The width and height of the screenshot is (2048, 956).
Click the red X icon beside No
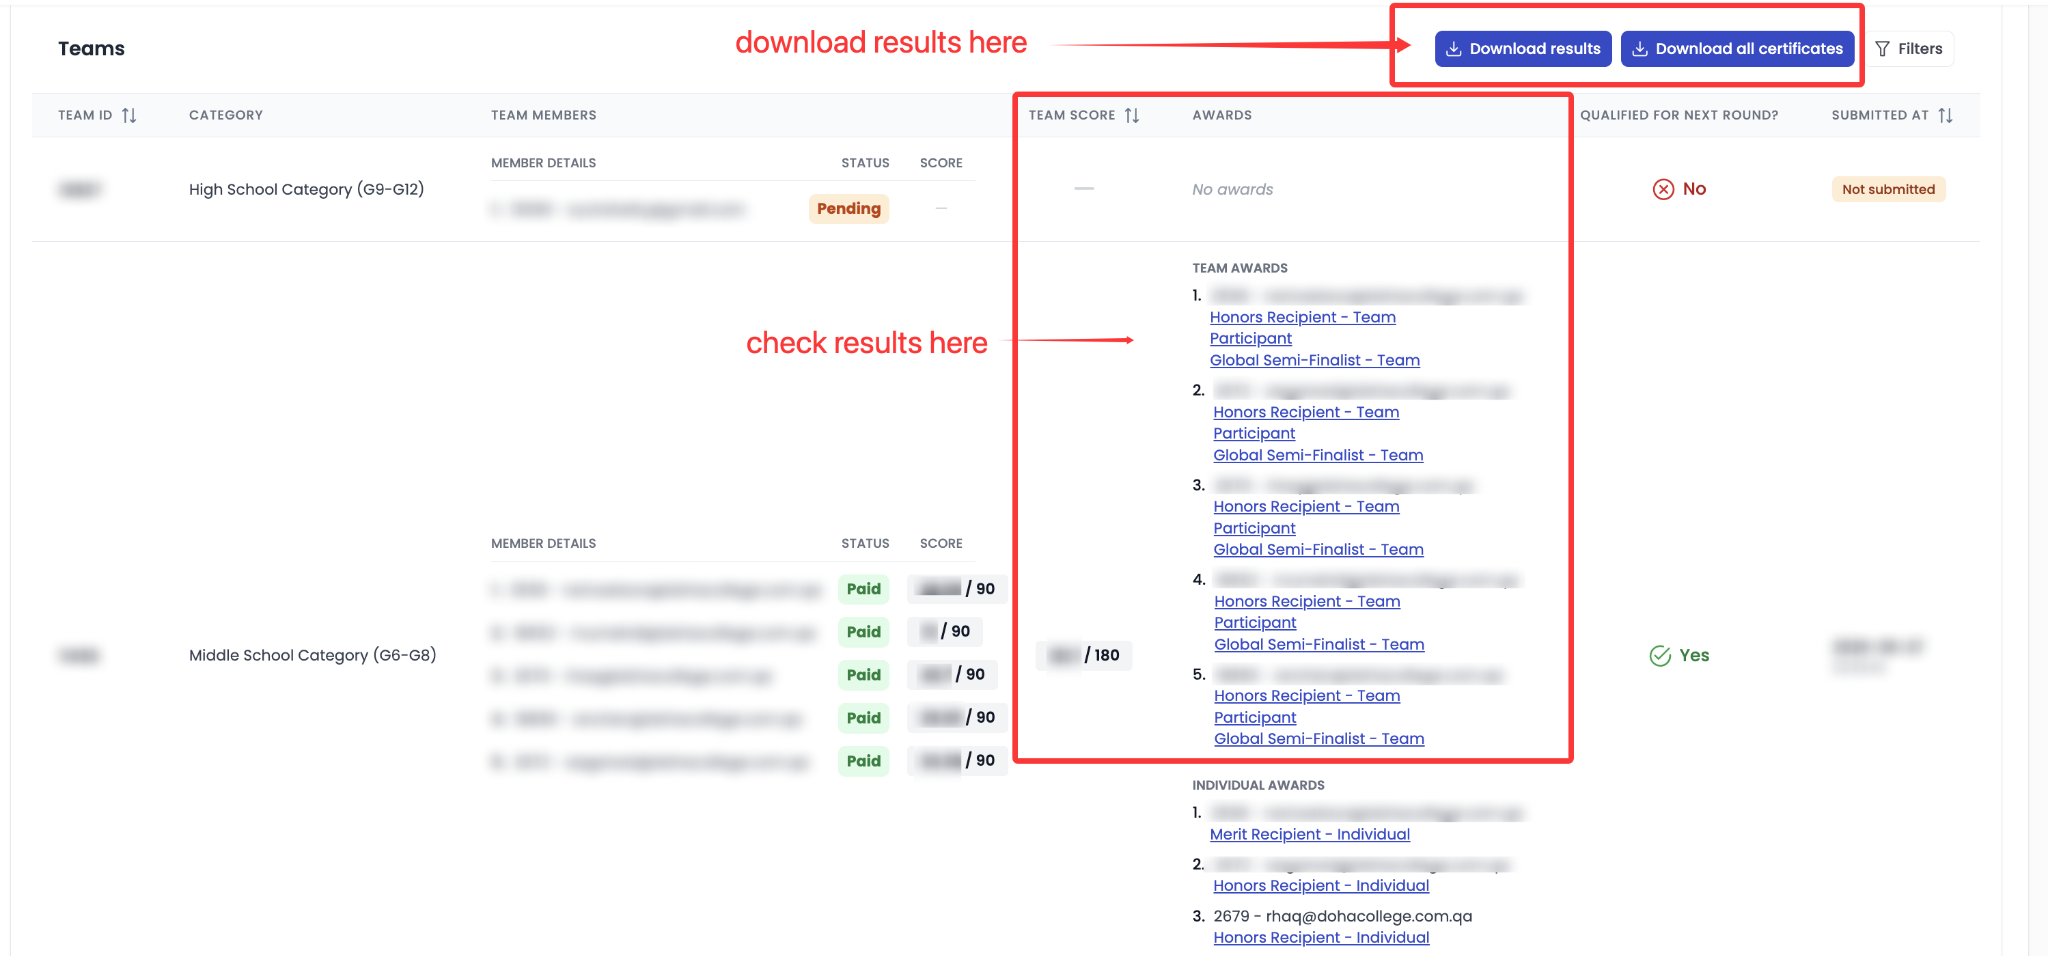pos(1663,189)
